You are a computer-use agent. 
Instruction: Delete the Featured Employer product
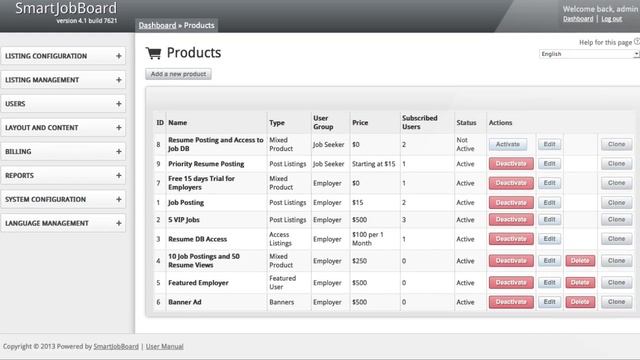click(x=580, y=282)
